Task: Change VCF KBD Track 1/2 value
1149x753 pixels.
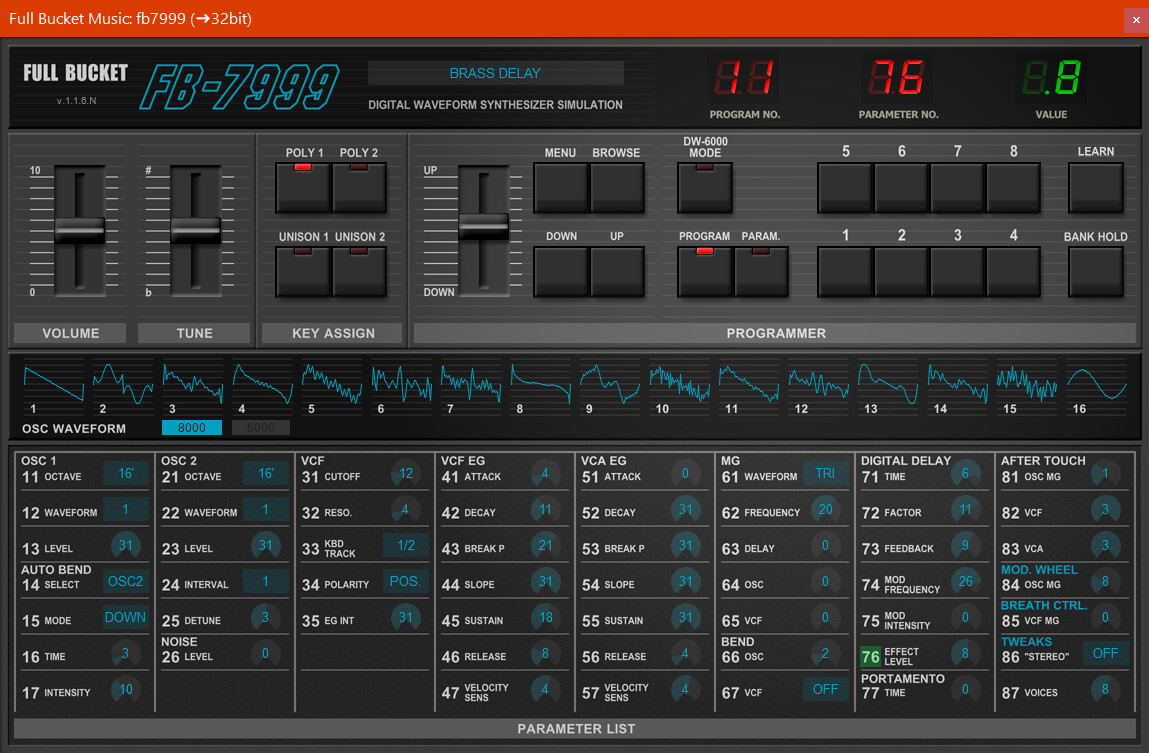Action: coord(405,546)
